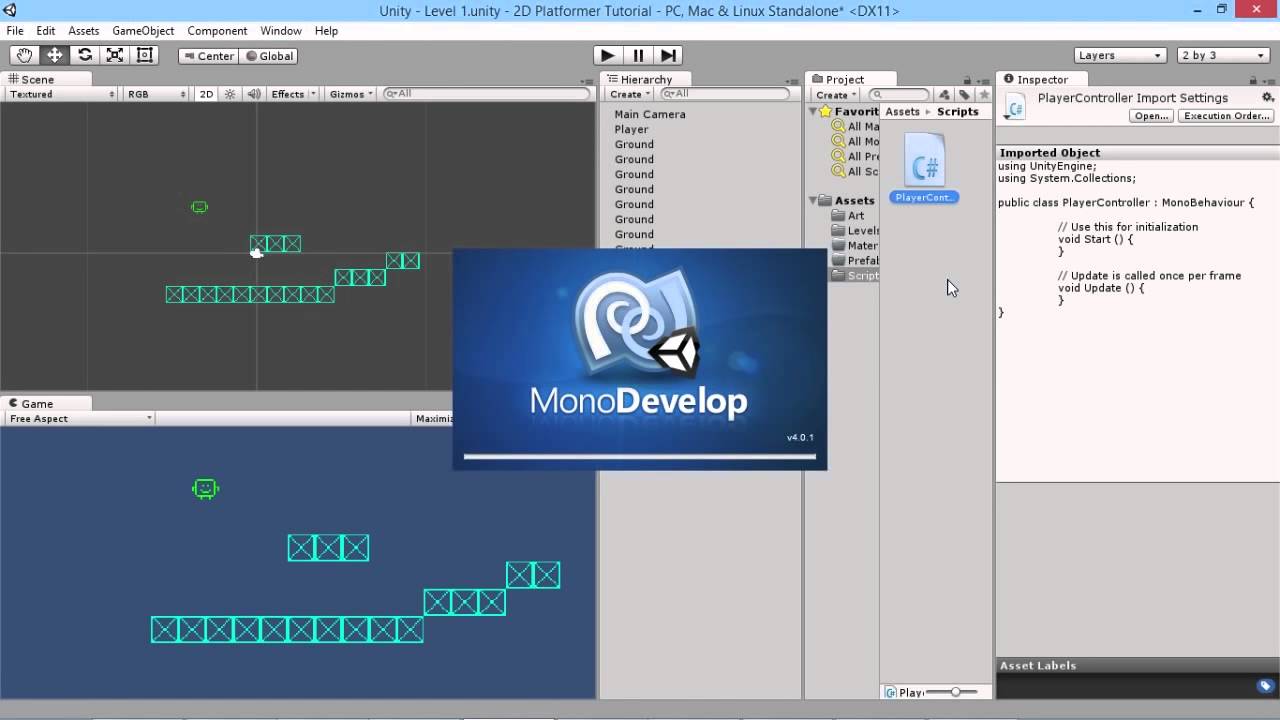Select the Rect transform tool
This screenshot has width=1280, height=720.
point(145,56)
